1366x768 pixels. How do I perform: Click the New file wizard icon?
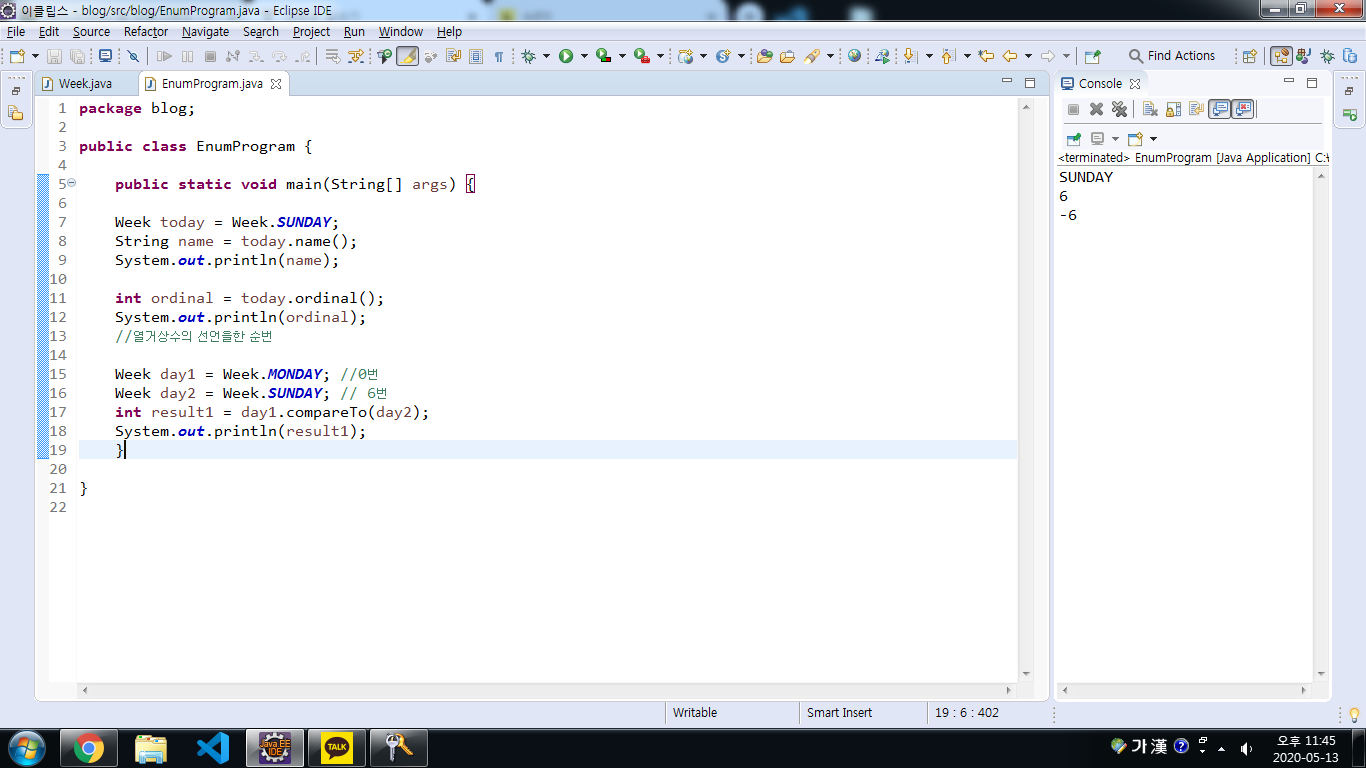click(17, 56)
